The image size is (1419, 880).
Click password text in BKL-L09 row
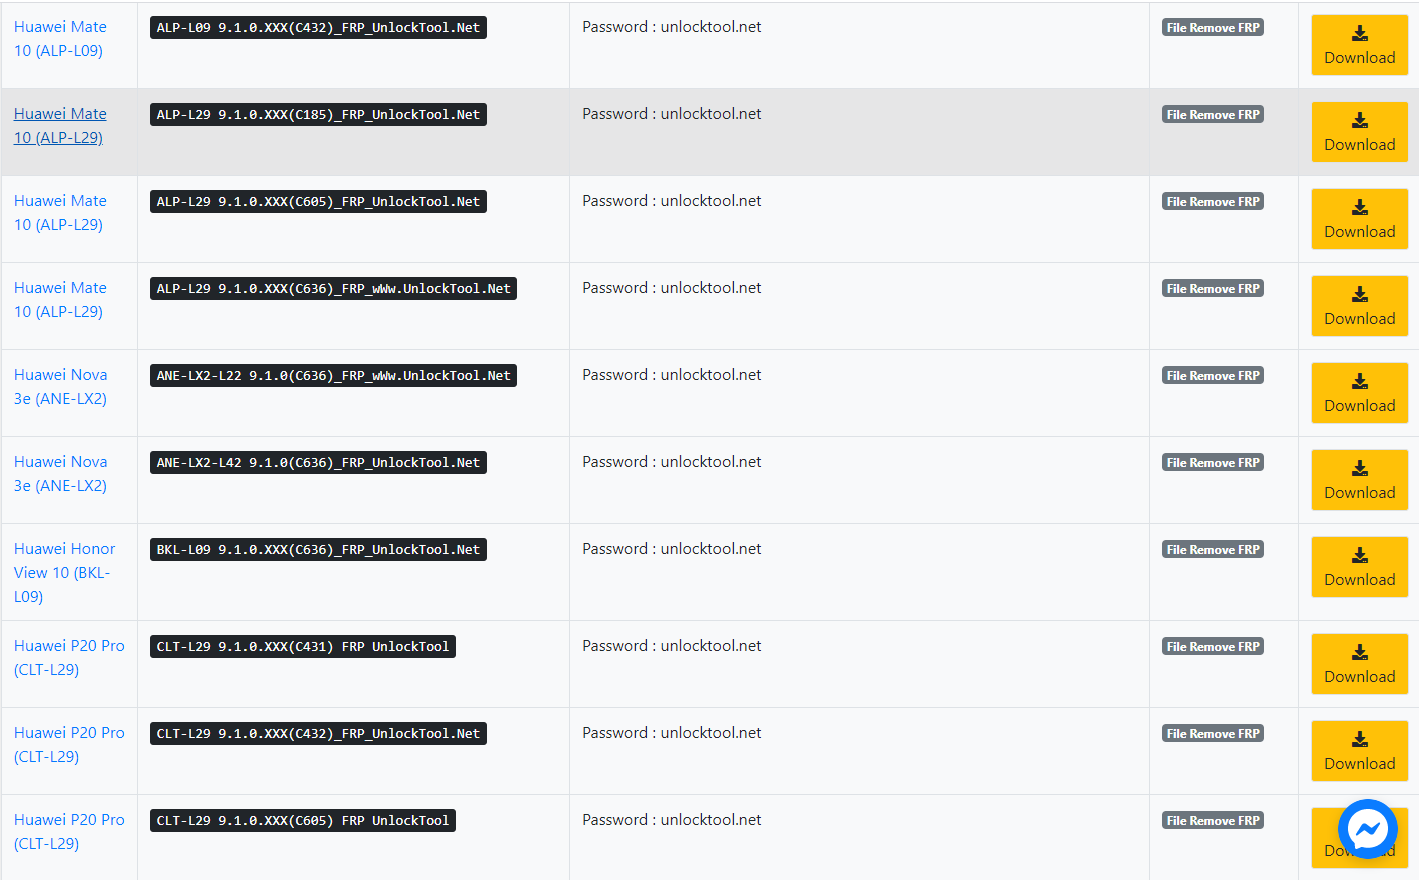tap(672, 549)
